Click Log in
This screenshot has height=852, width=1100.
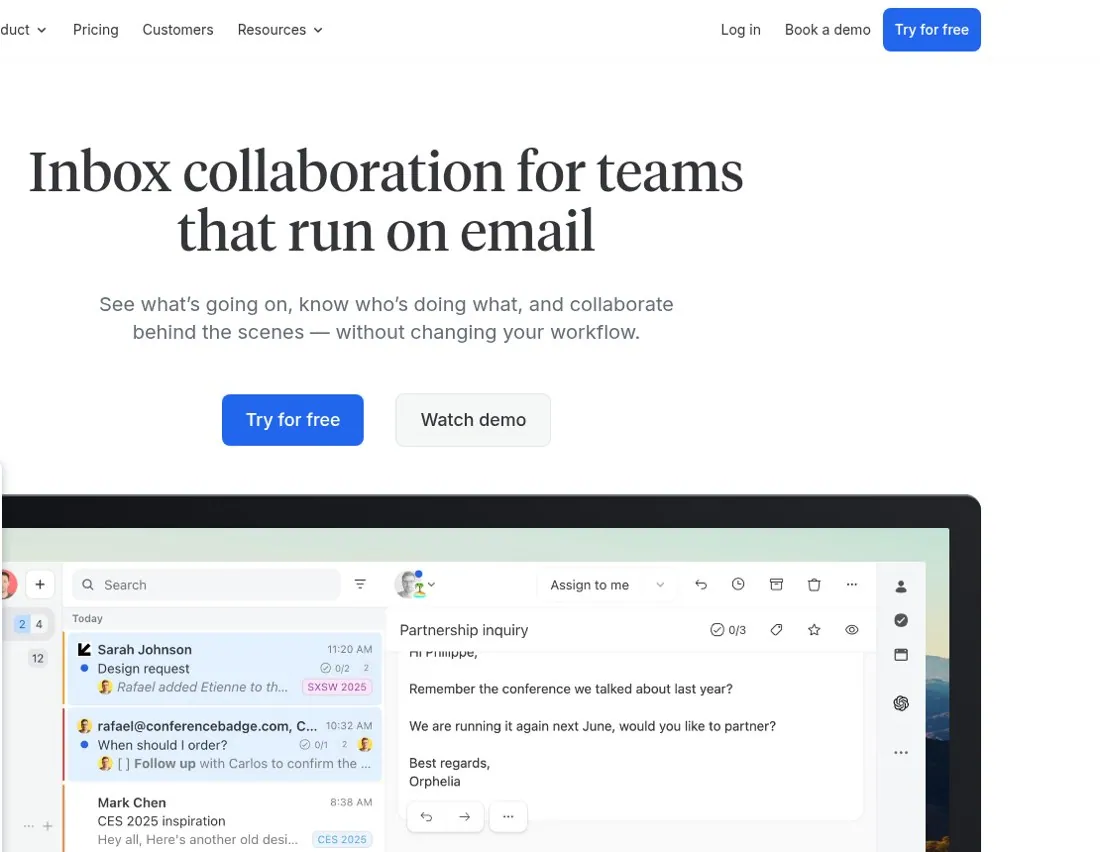740,29
